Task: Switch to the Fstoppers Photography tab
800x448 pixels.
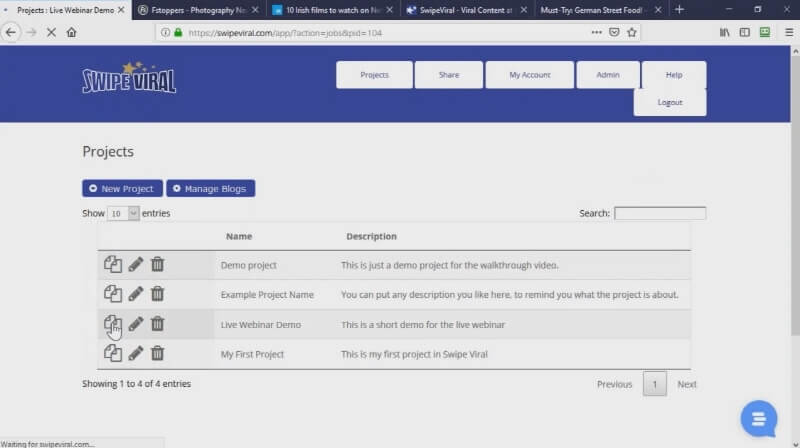Action: [x=199, y=10]
